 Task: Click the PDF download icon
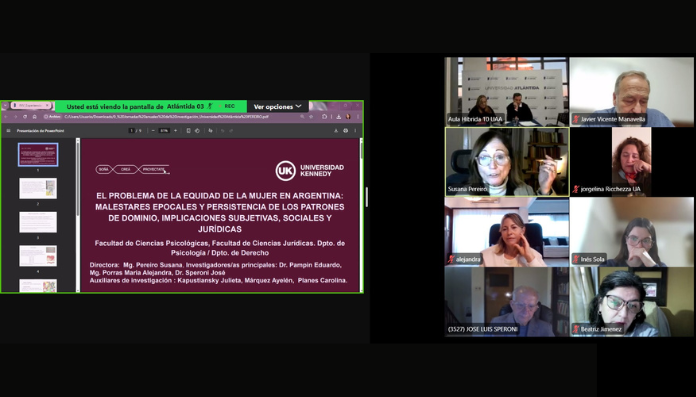(x=336, y=131)
